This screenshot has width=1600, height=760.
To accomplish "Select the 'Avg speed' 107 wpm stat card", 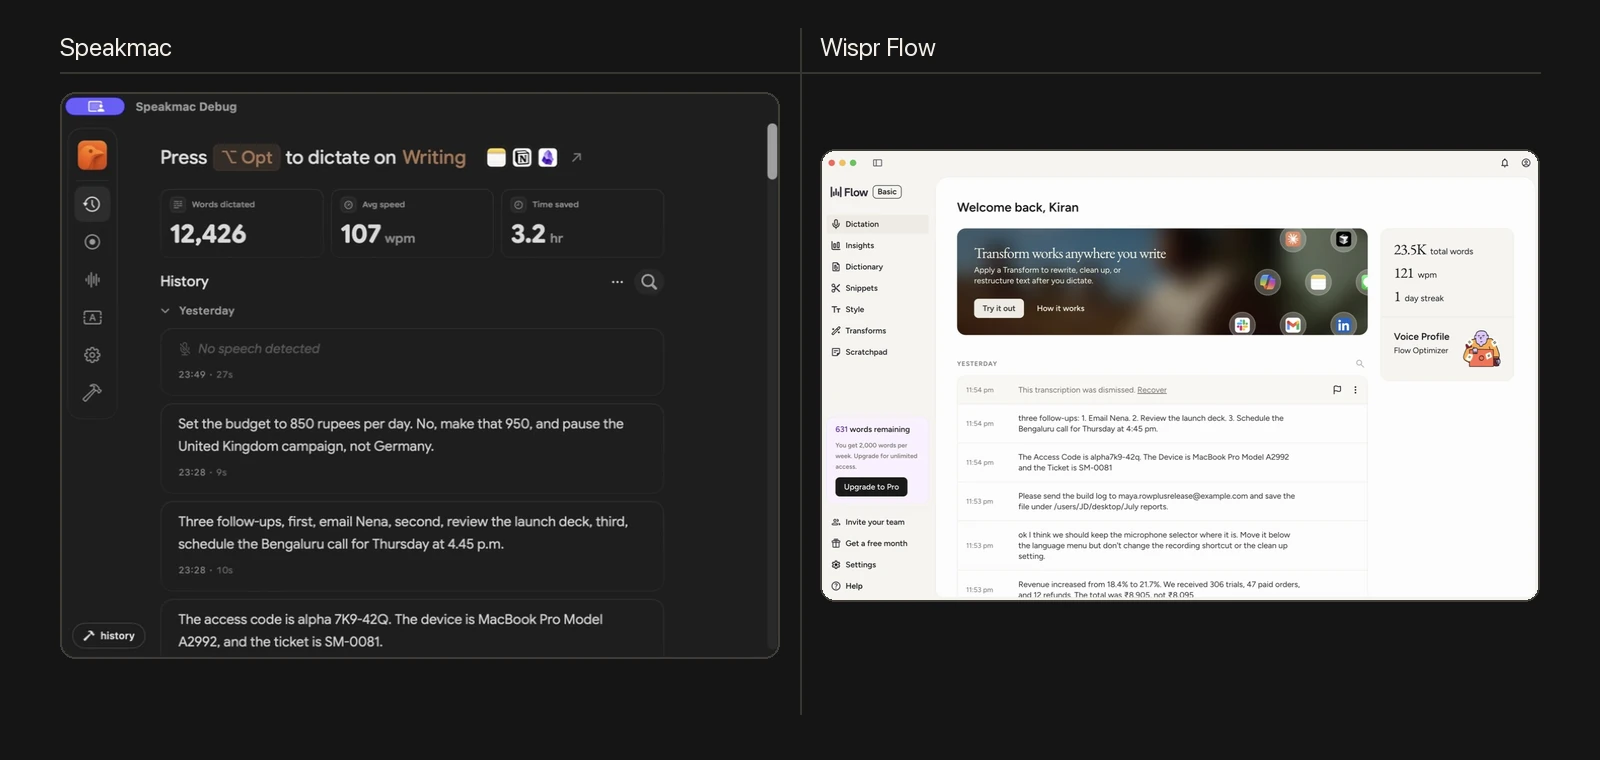I will (x=412, y=223).
